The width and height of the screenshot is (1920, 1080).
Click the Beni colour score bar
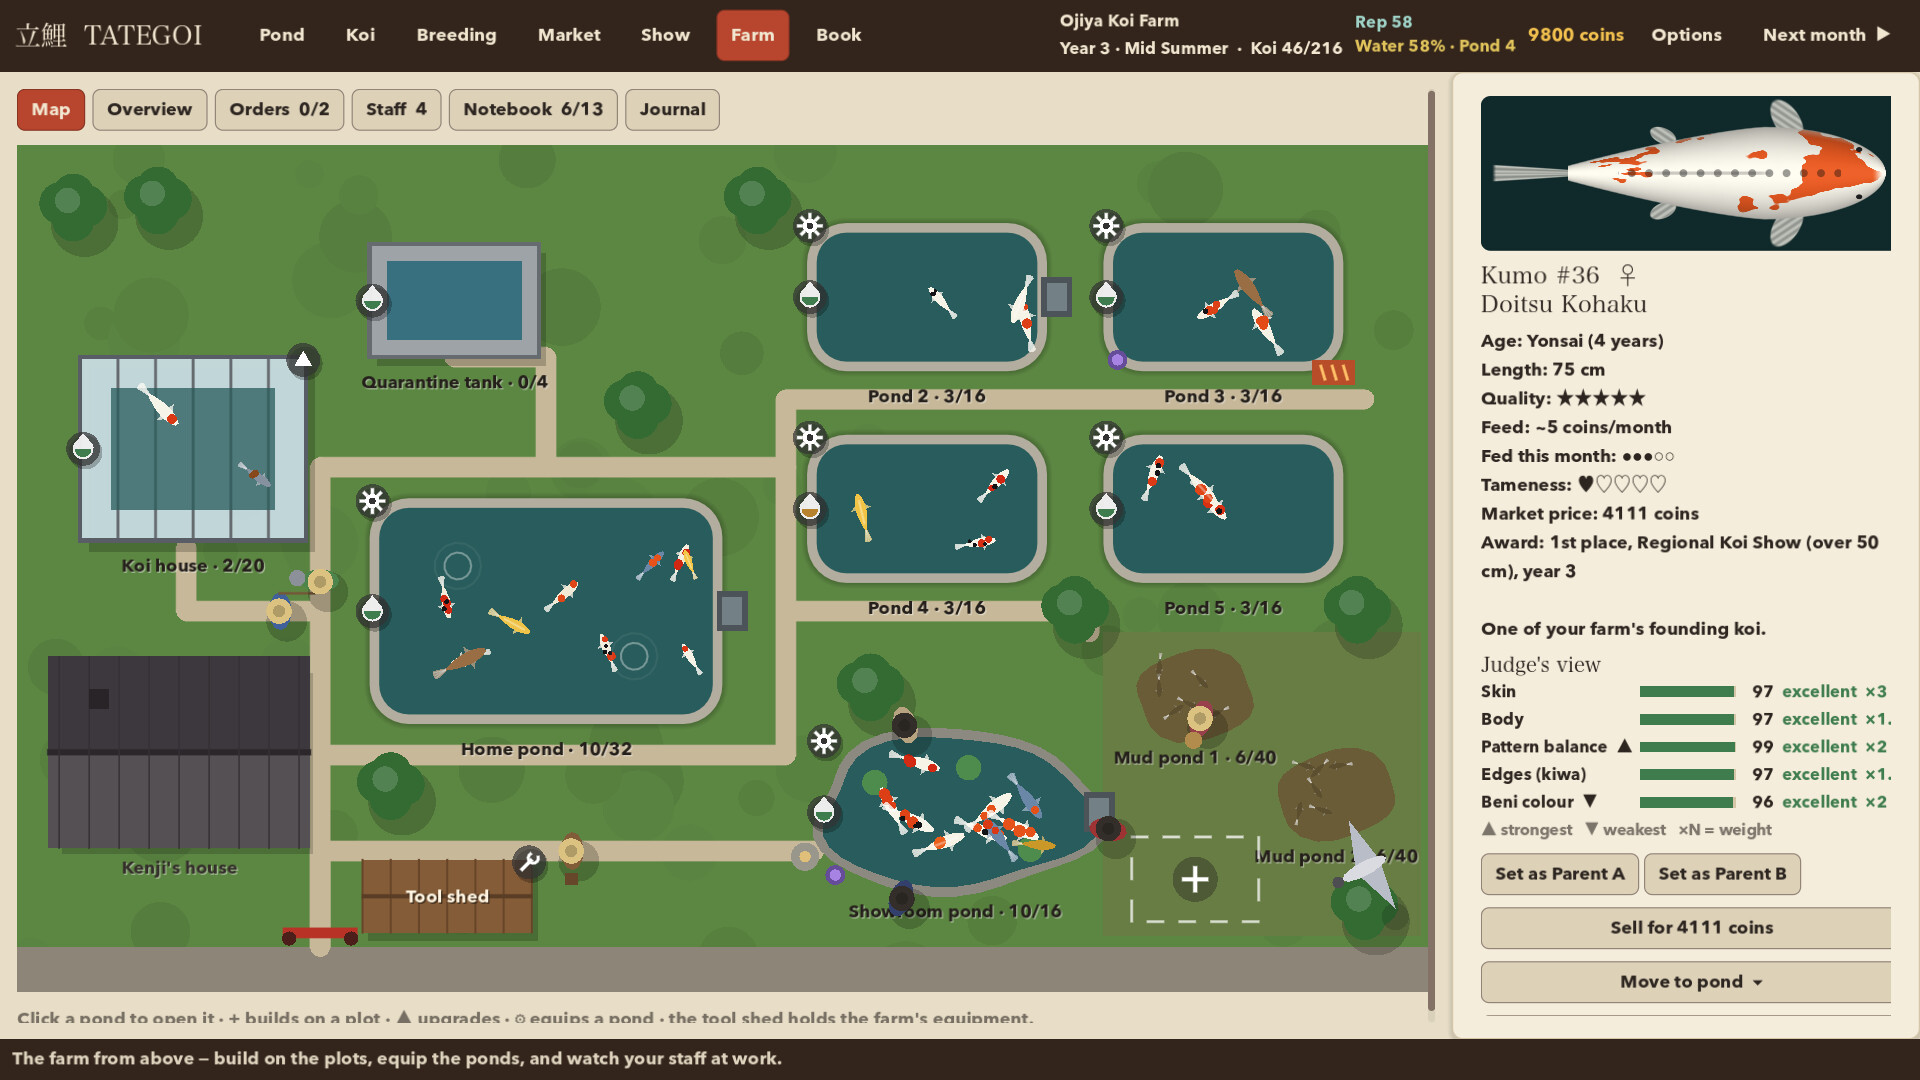click(1687, 802)
